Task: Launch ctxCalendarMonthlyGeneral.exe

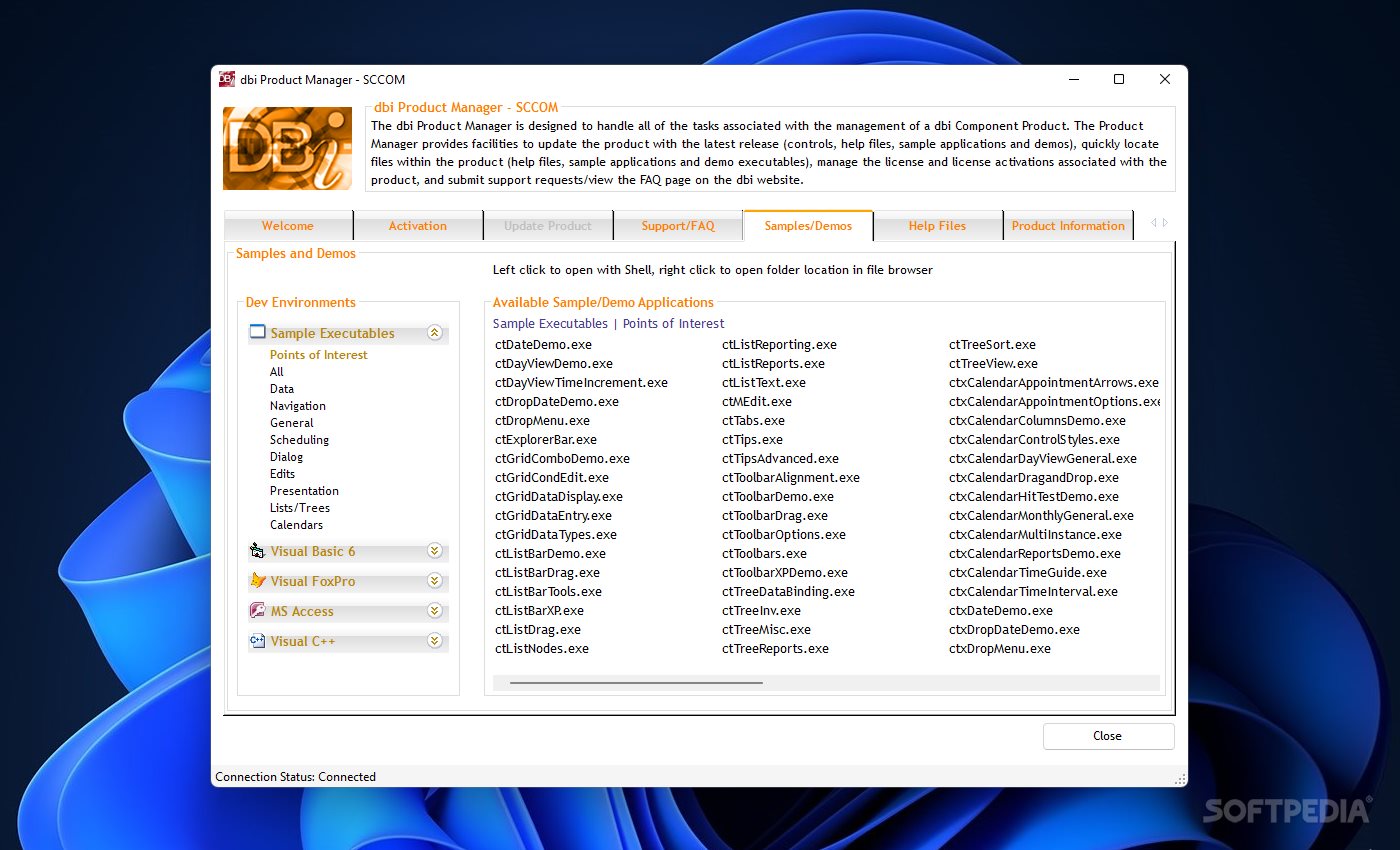Action: pos(1041,516)
